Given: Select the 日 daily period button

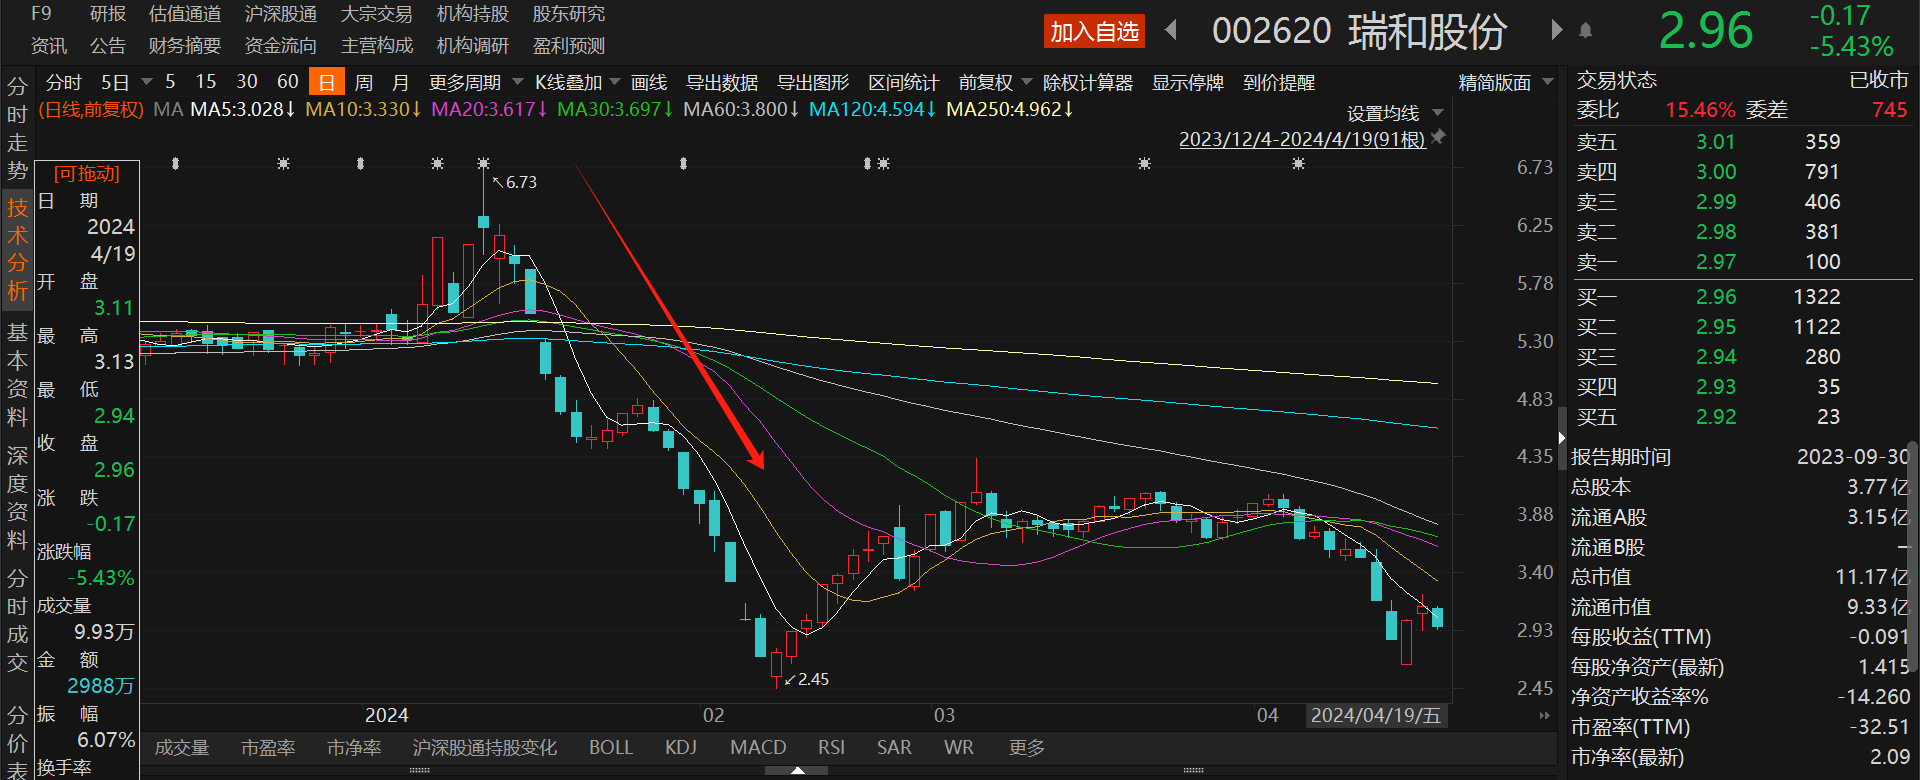Looking at the screenshot, I should pos(326,83).
